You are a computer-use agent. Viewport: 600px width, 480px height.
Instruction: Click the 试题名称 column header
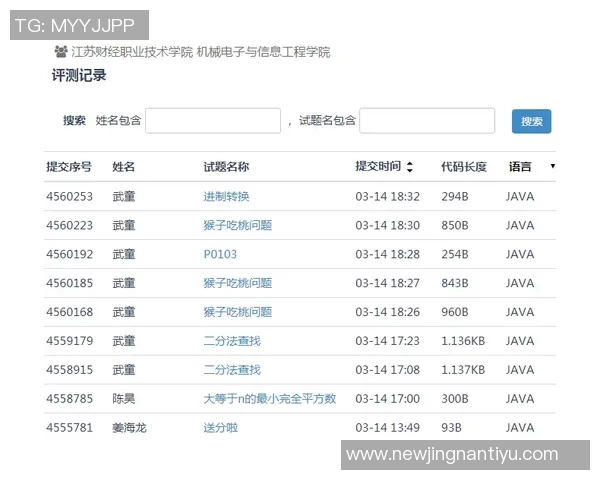226,167
